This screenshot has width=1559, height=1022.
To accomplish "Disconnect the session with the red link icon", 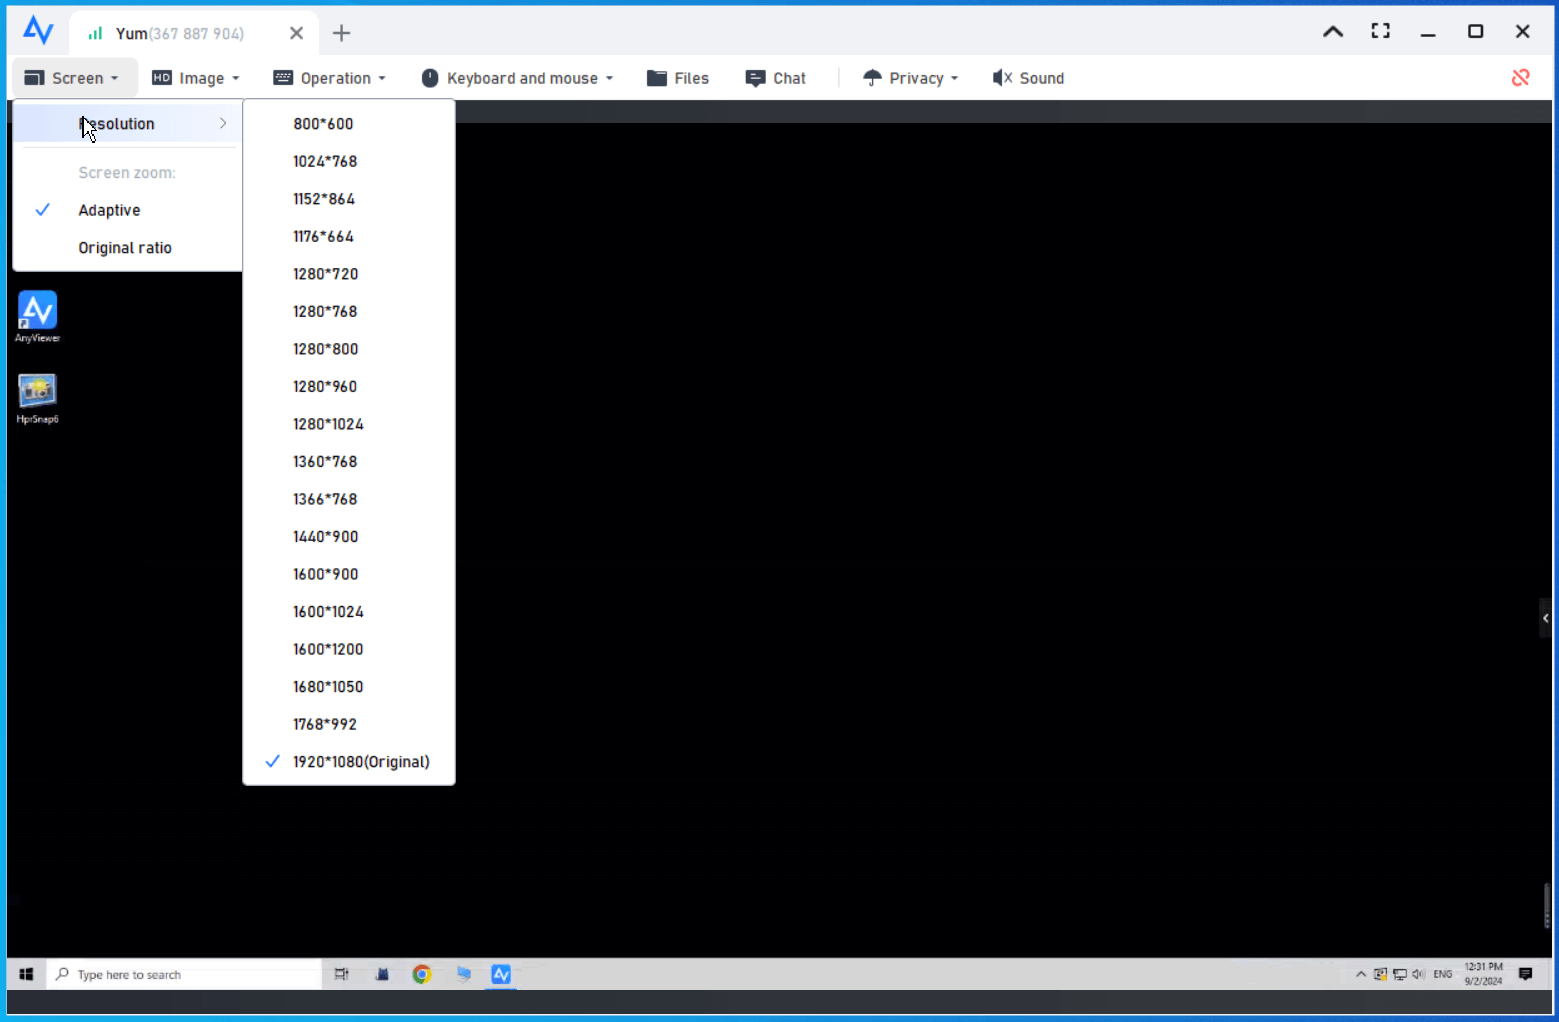I will click(1520, 77).
